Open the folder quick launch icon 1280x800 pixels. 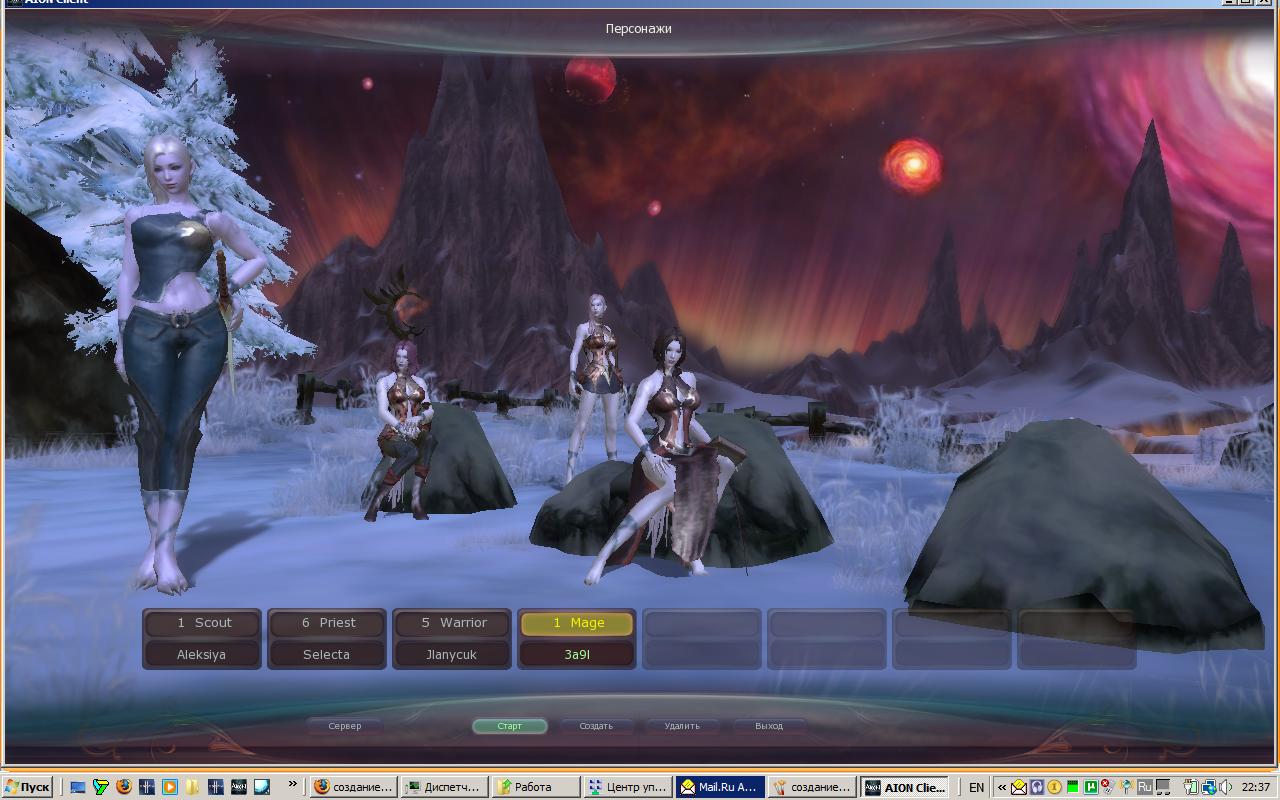(x=192, y=787)
